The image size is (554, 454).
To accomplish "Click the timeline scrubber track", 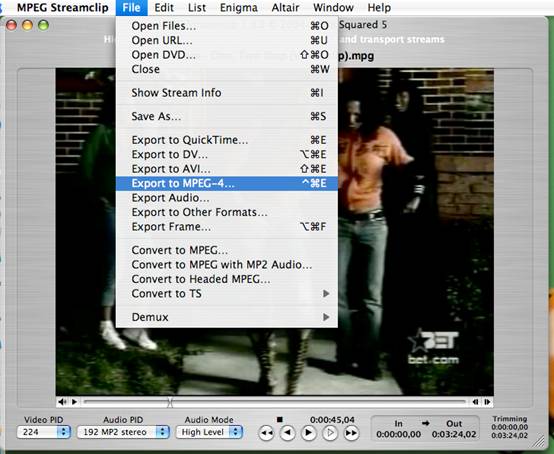I will coord(275,402).
